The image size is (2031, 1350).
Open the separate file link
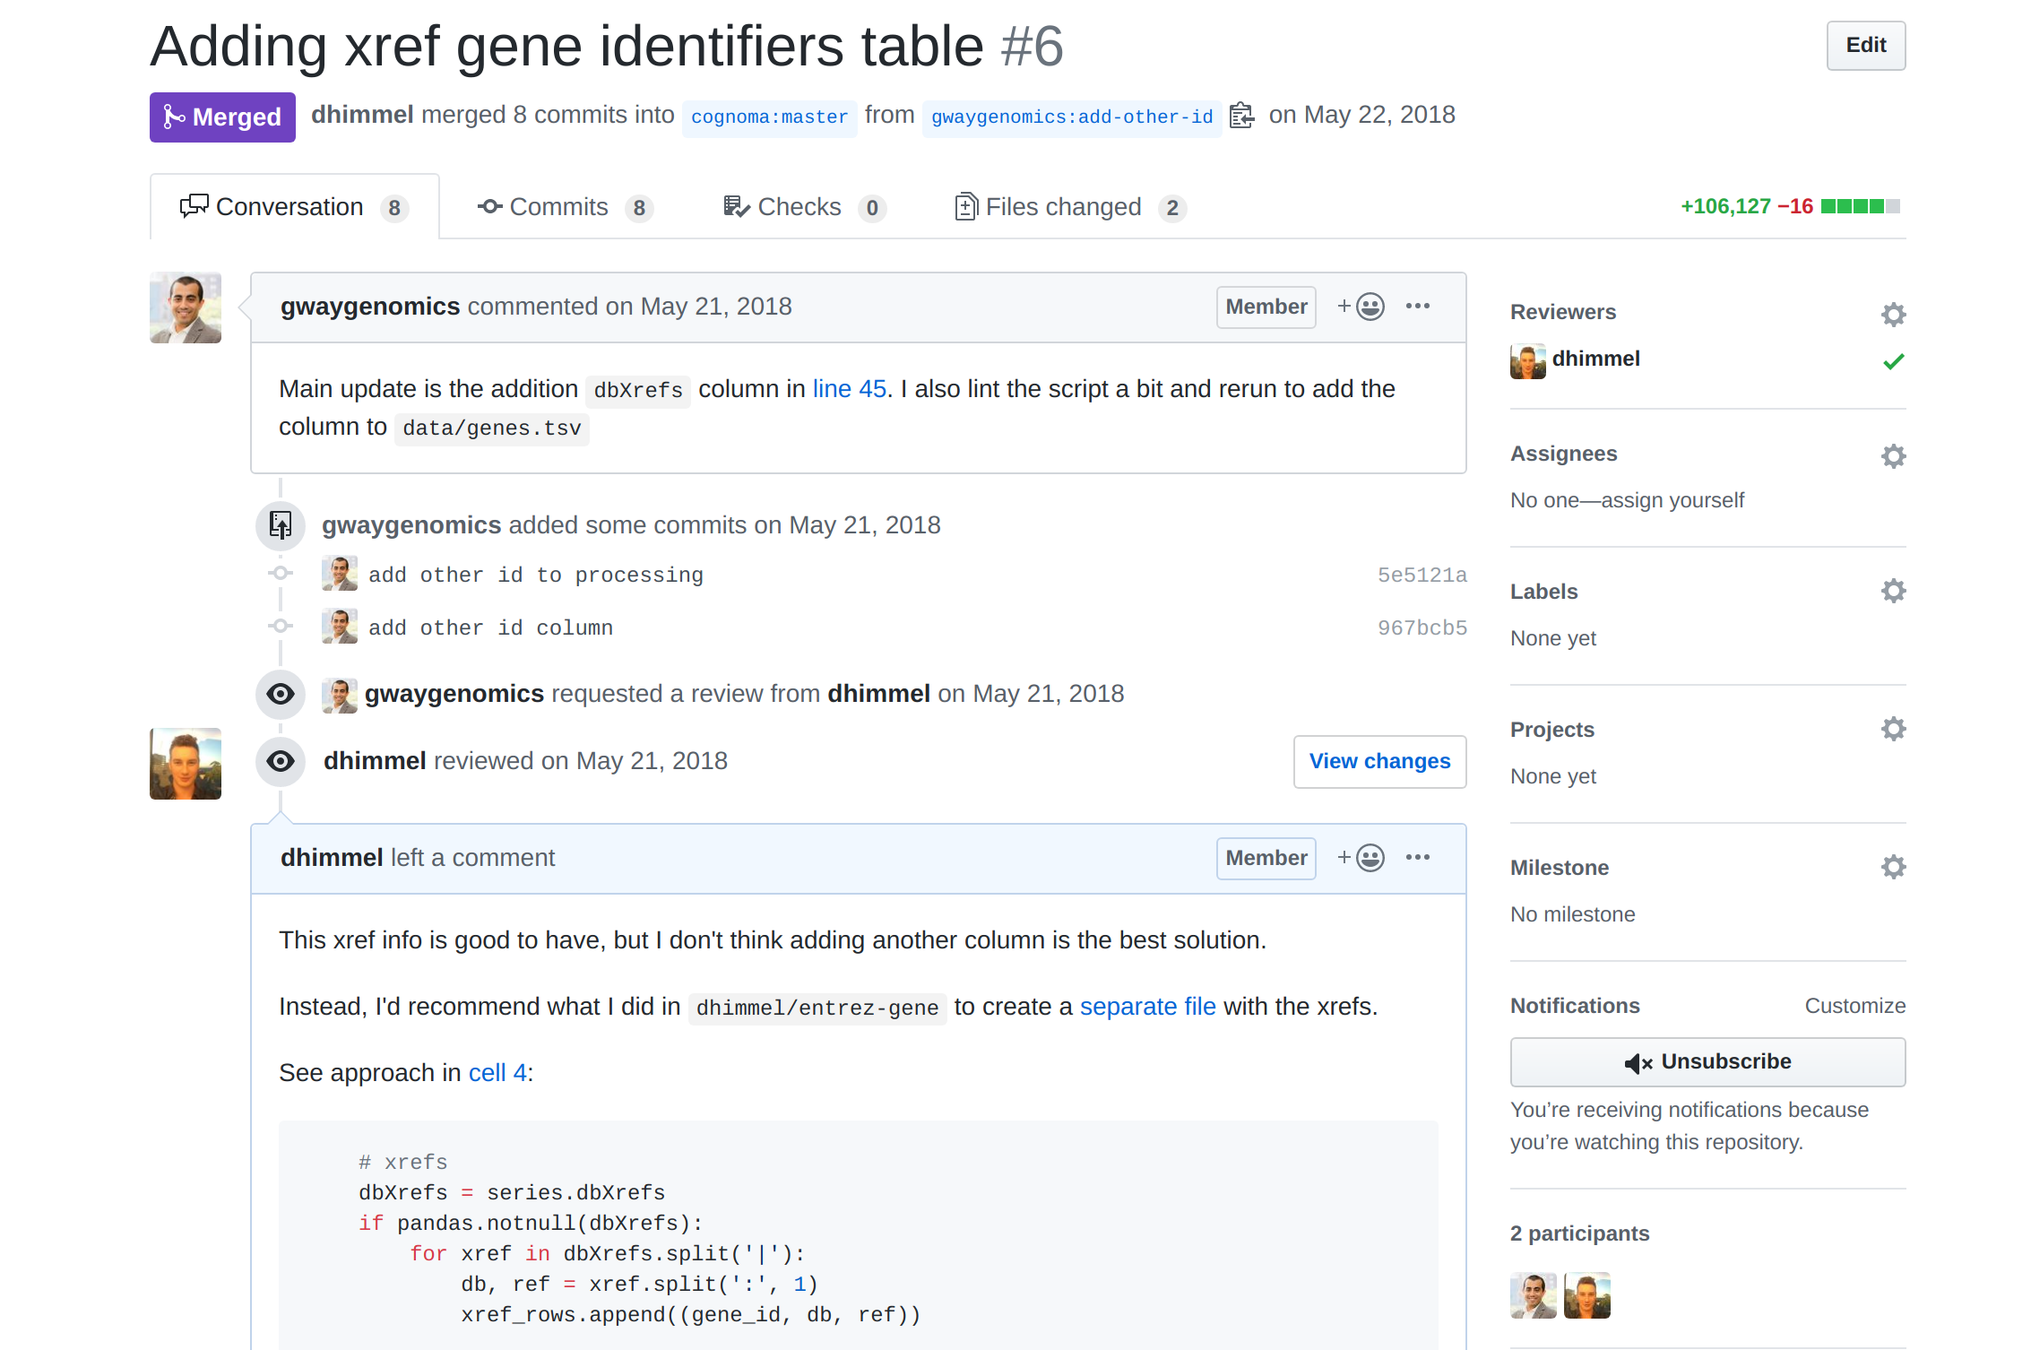click(x=1147, y=1007)
